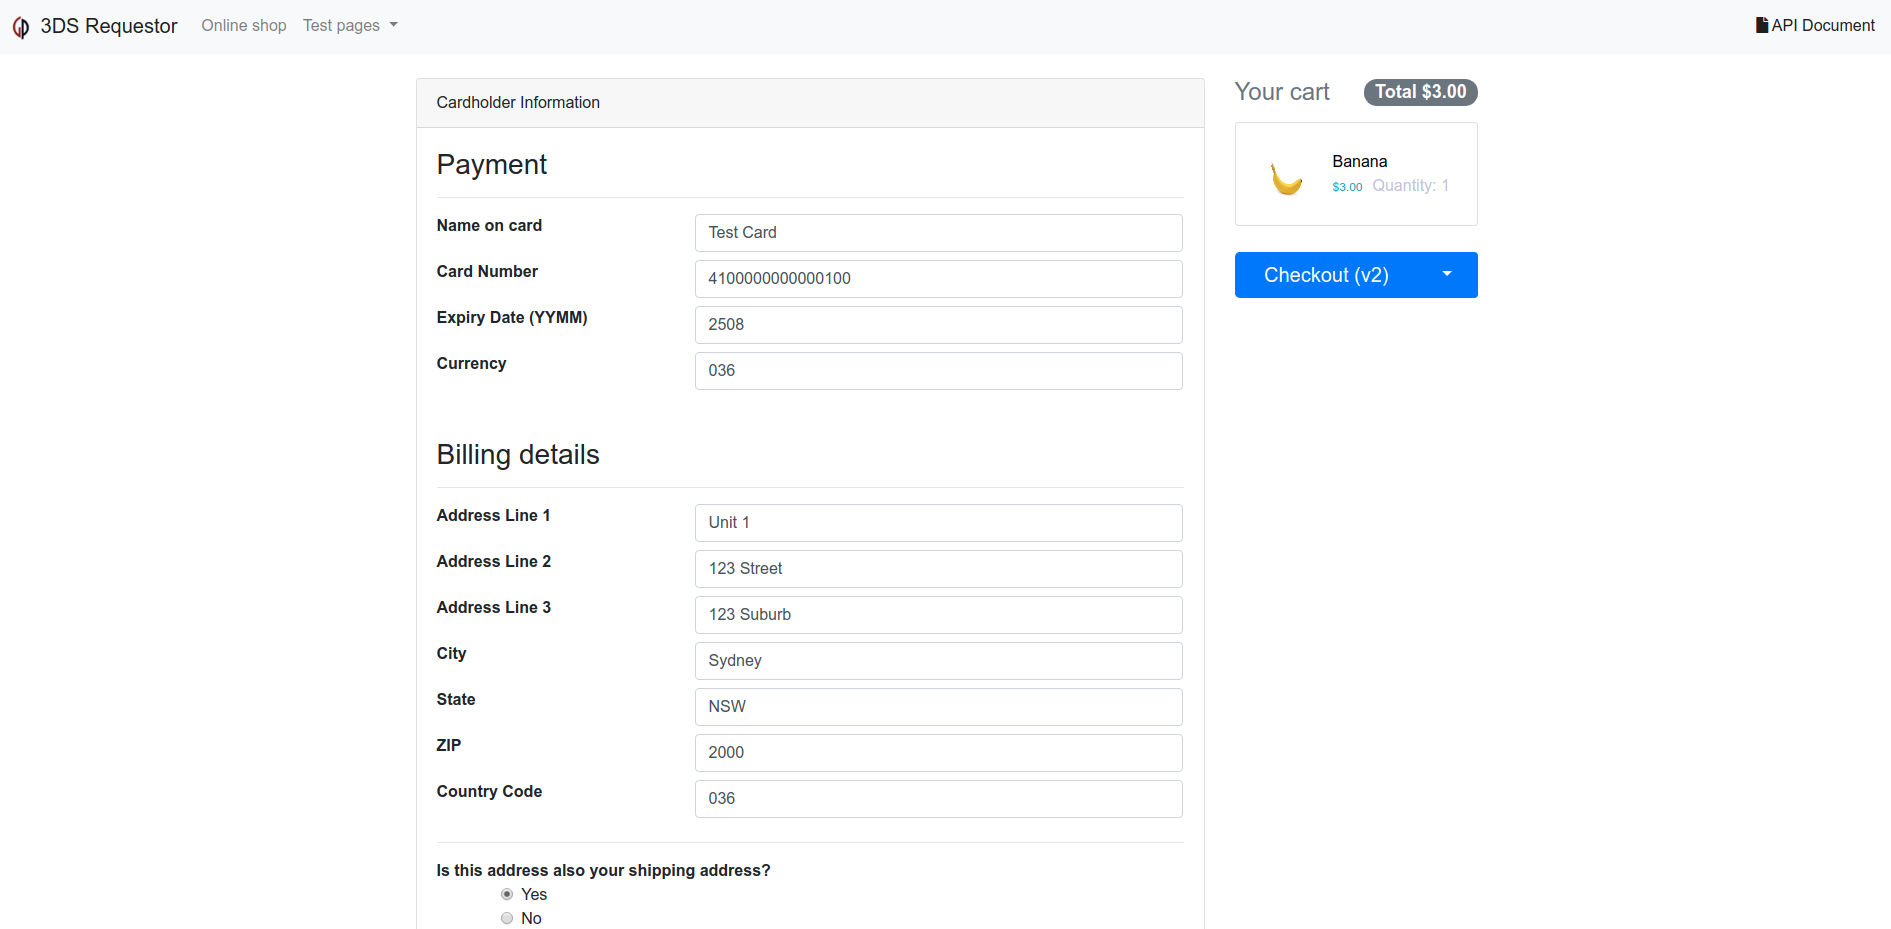Image resolution: width=1891 pixels, height=929 pixels.
Task: Click the API Document file icon
Action: 1761,25
